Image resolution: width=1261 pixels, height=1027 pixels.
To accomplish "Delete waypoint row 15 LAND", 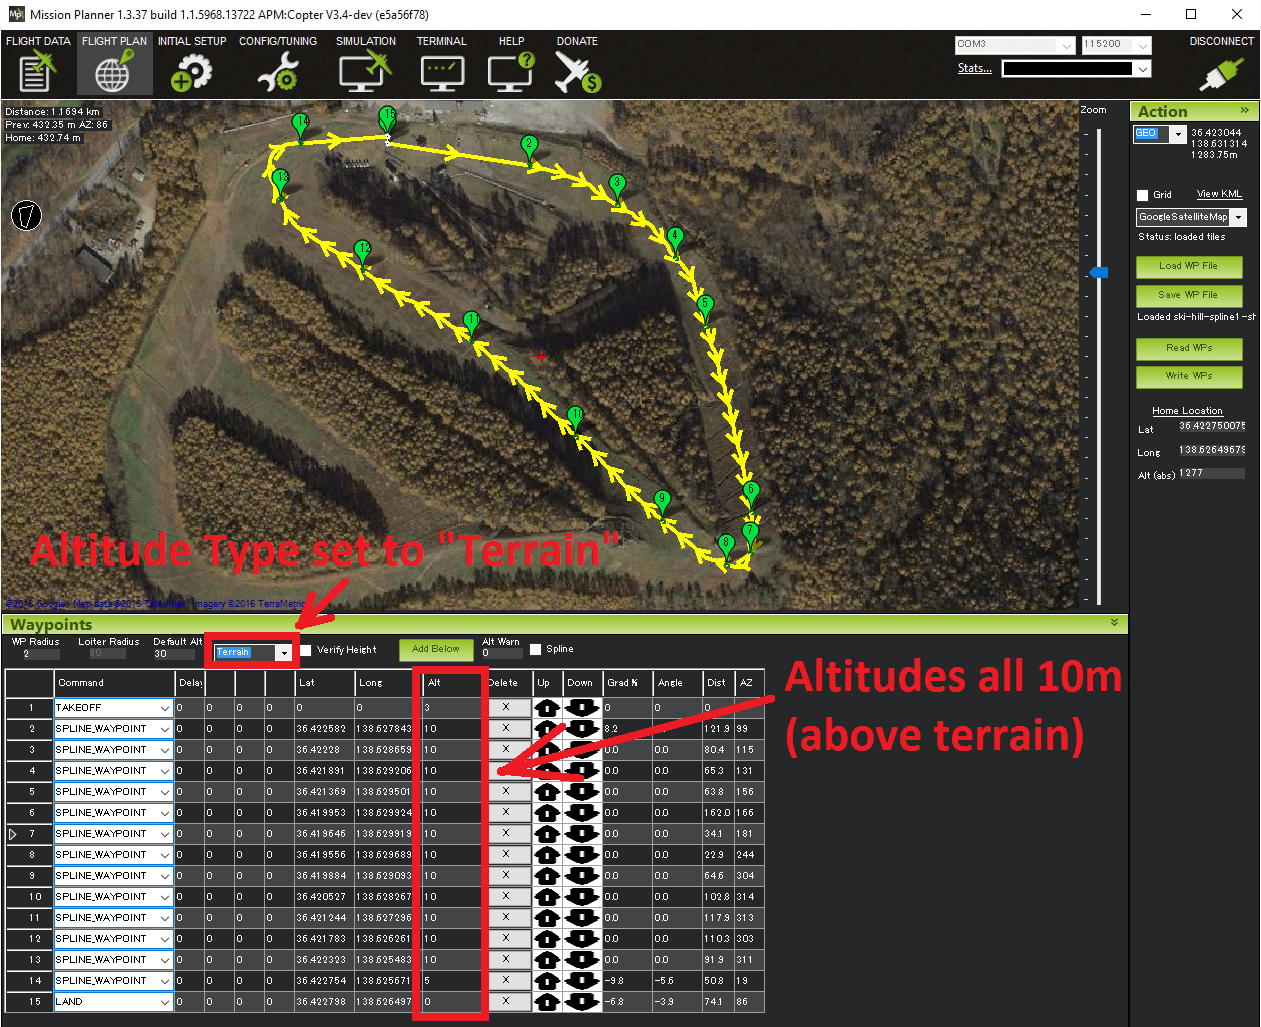I will point(506,1001).
